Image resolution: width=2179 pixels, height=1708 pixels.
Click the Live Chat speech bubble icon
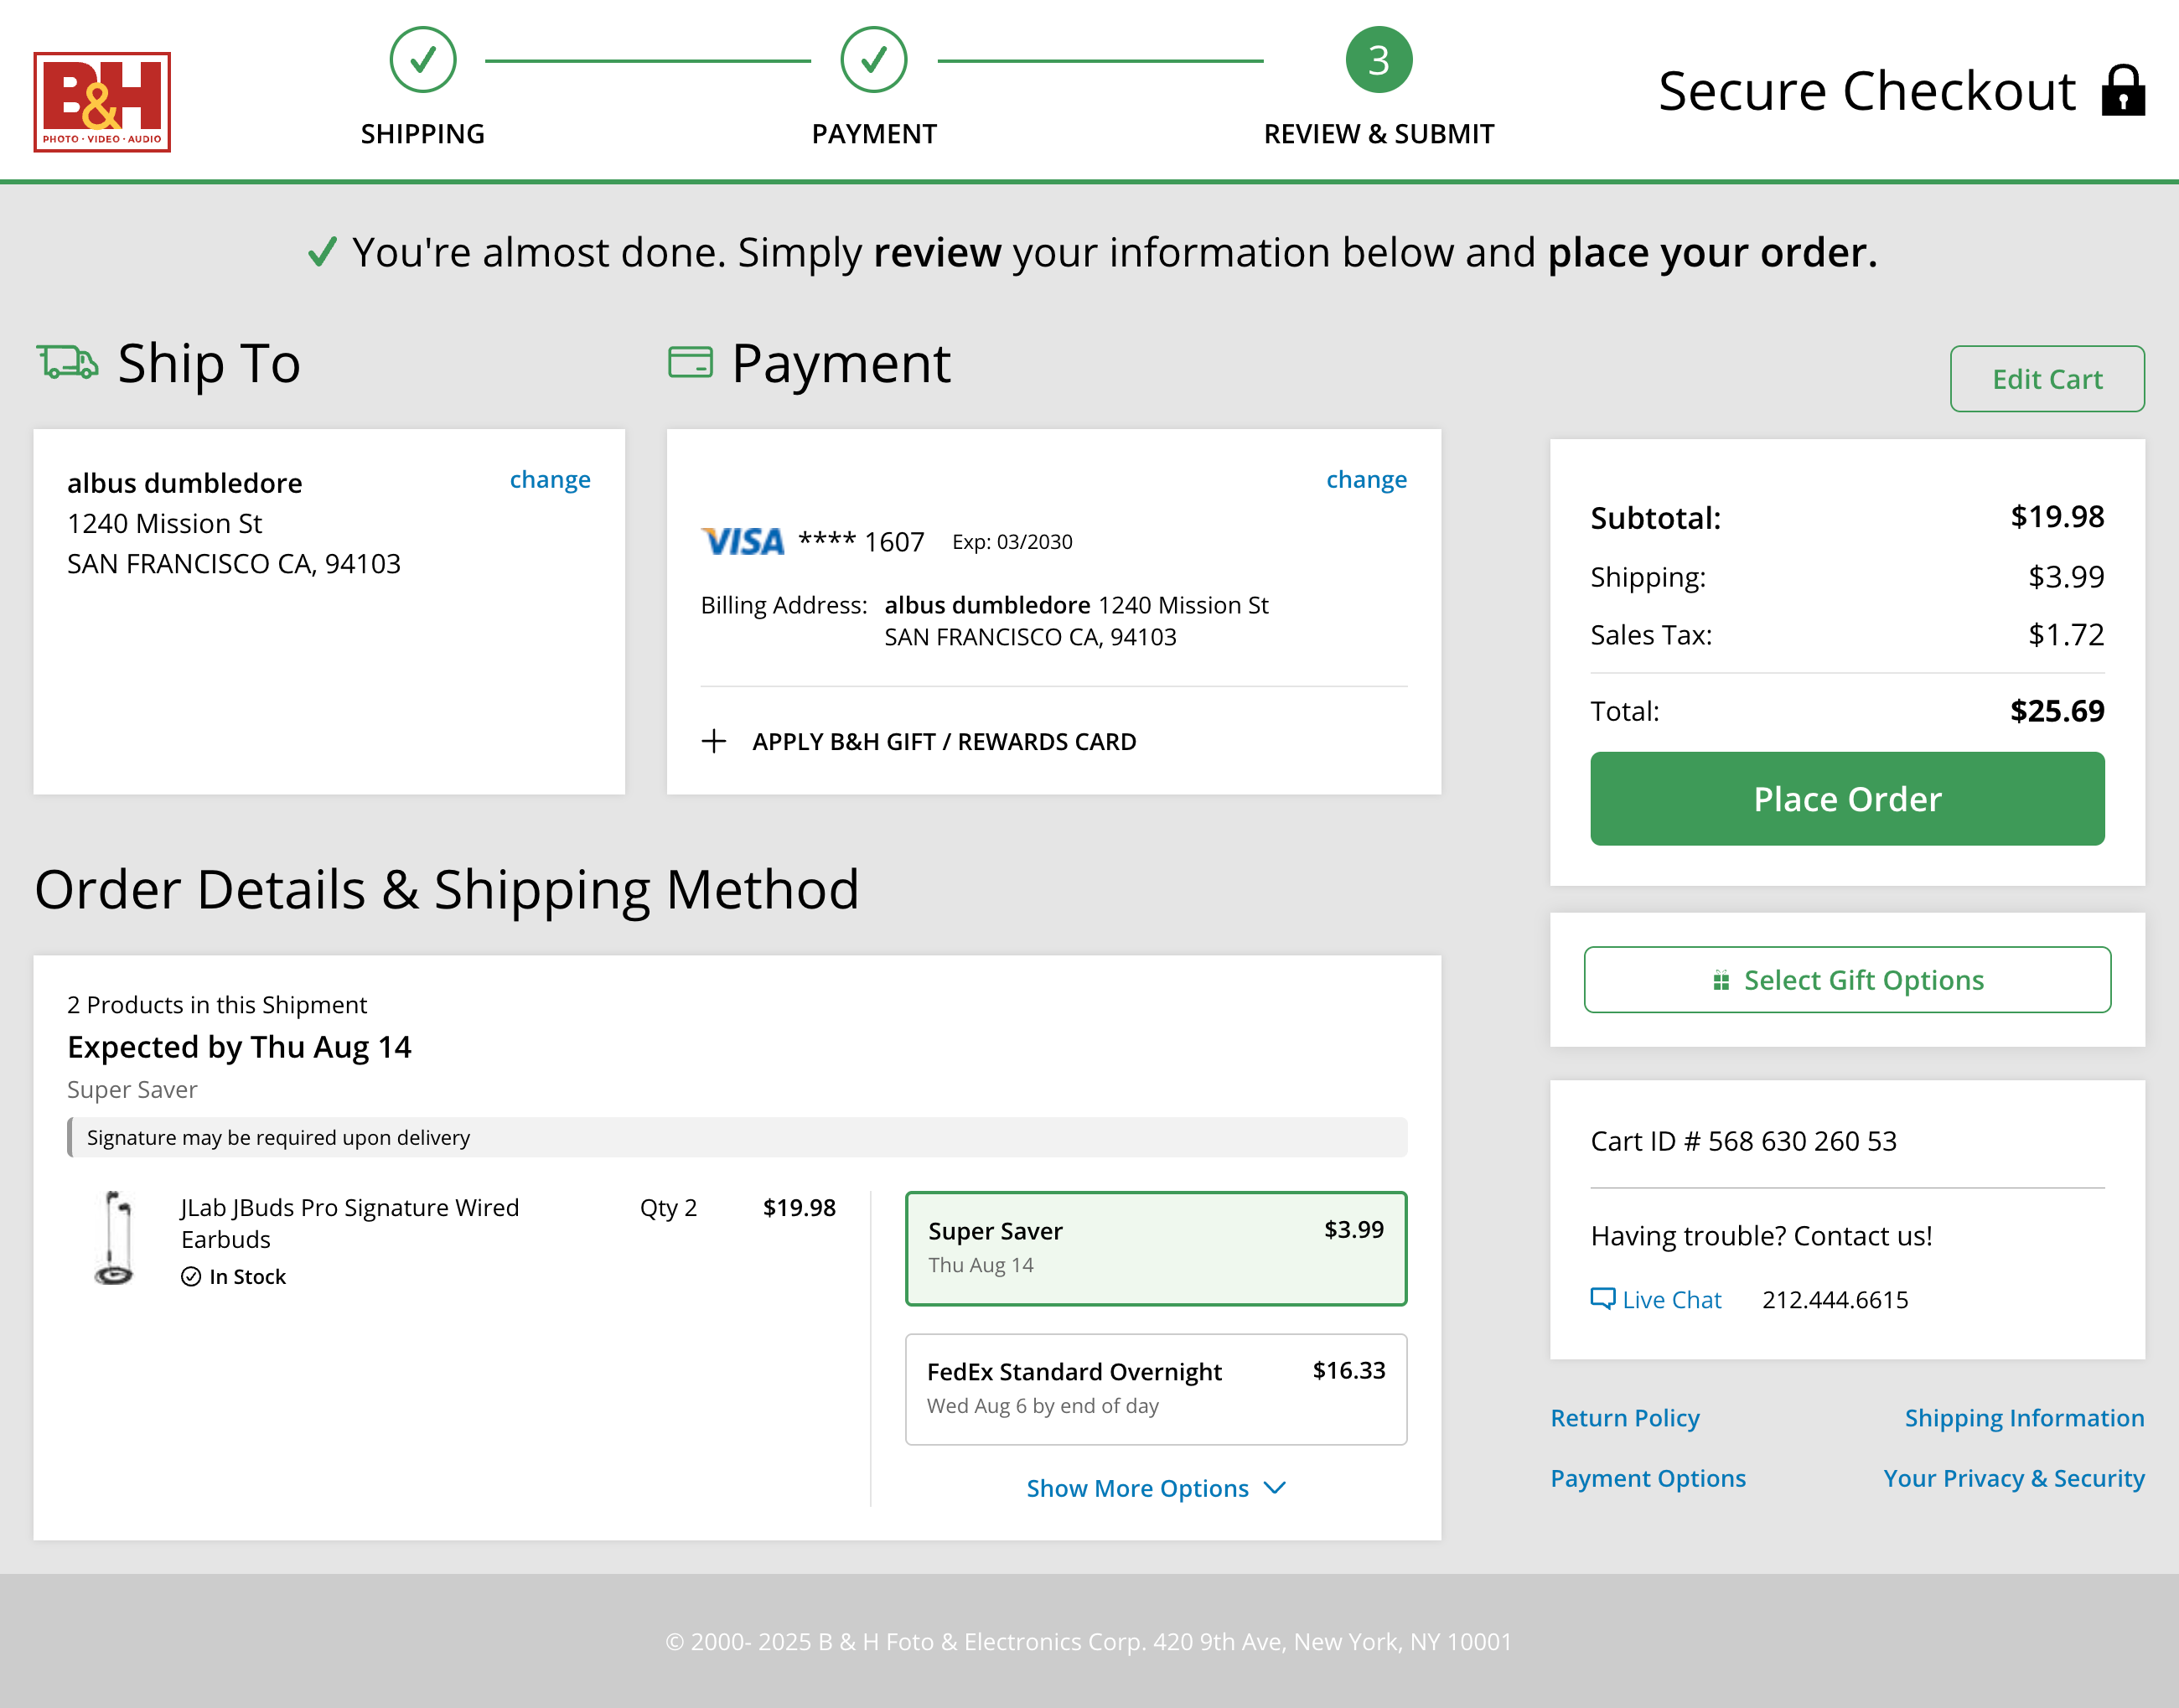click(1602, 1298)
